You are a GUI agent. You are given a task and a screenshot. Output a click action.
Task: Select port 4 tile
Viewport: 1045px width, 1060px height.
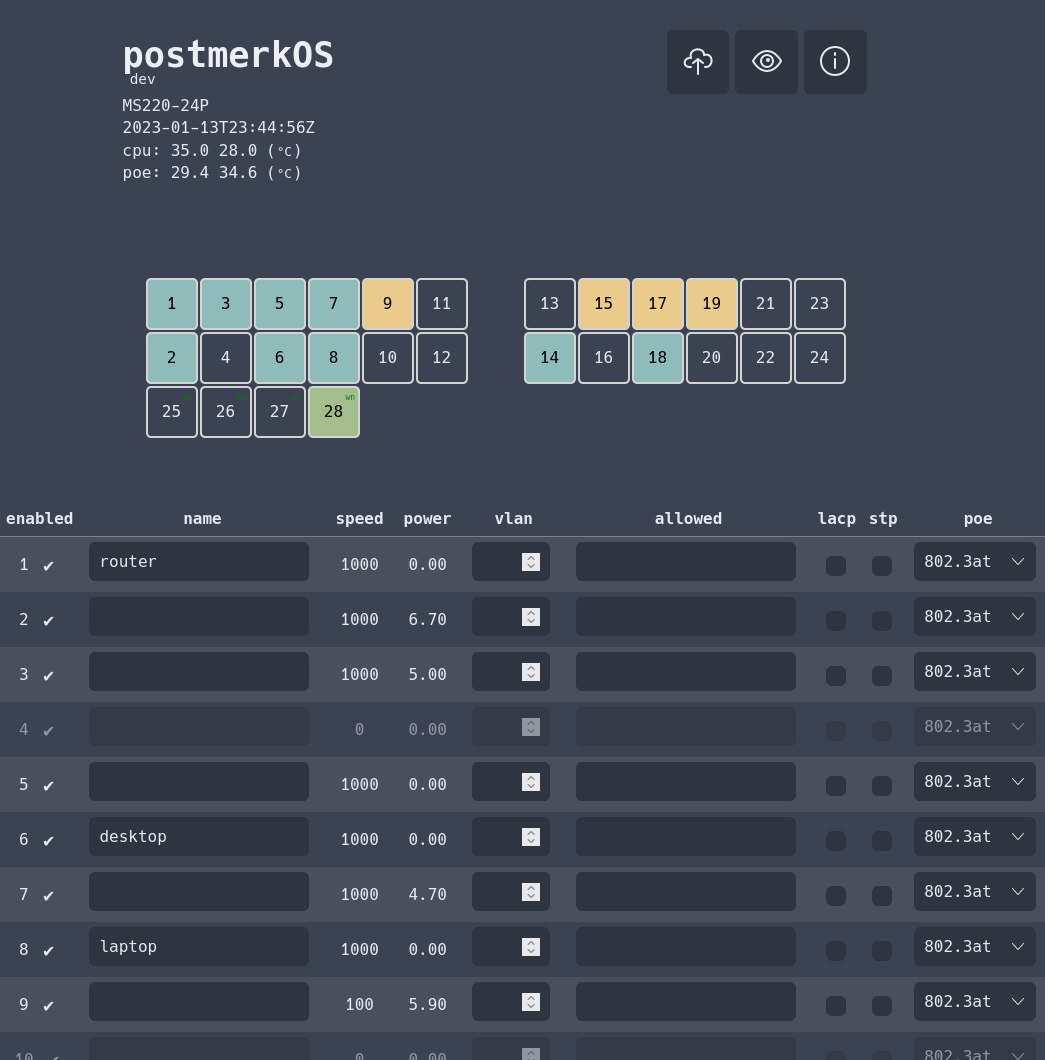(x=226, y=358)
